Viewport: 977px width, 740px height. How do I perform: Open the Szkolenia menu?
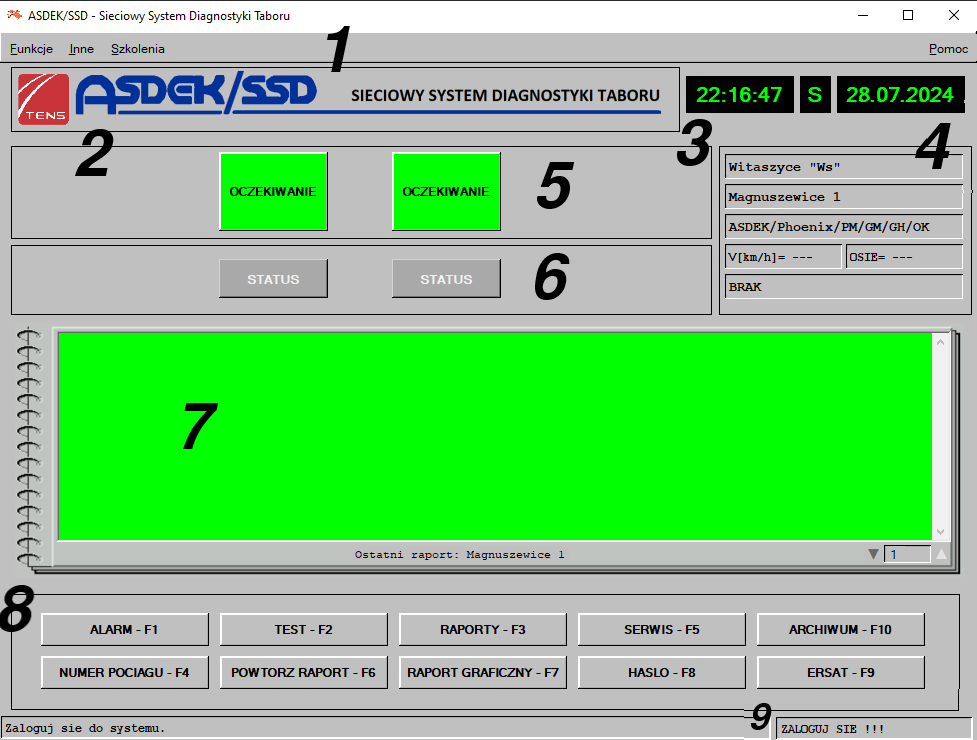(x=138, y=48)
